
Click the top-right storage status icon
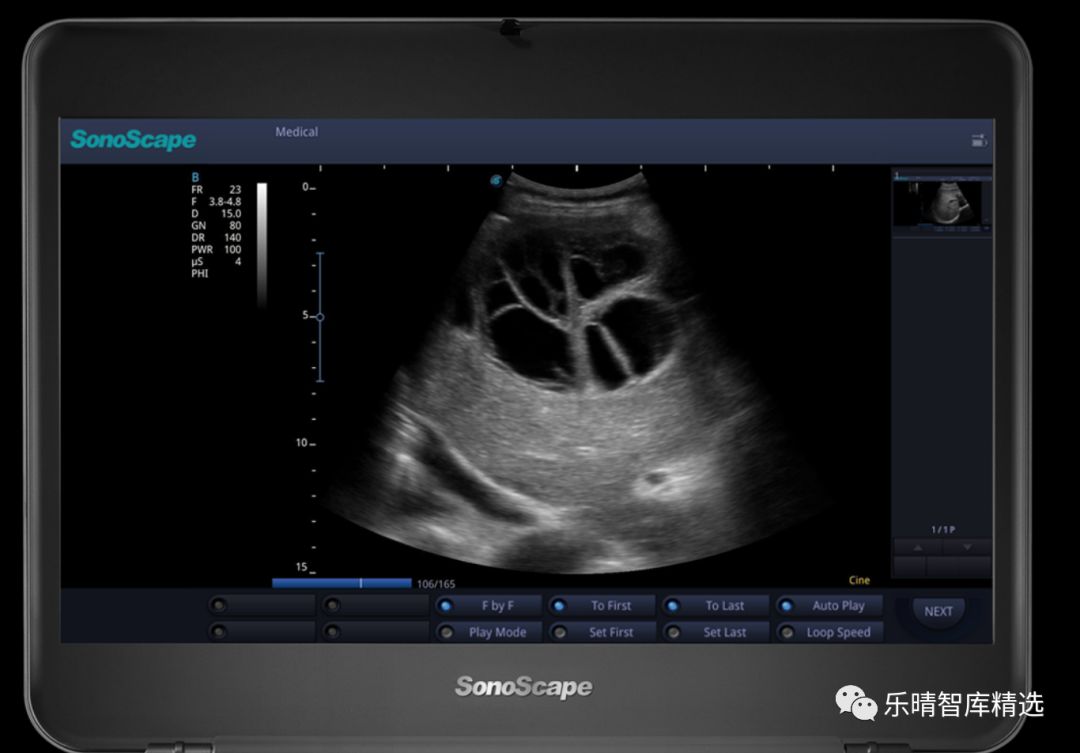coord(979,141)
